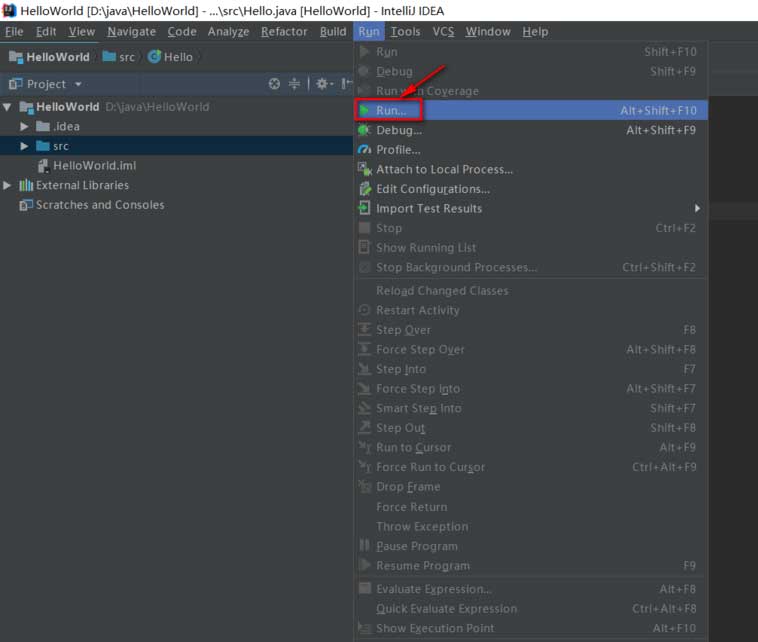Image resolution: width=758 pixels, height=642 pixels.
Task: Click the Pause Program icon
Action: point(364,546)
